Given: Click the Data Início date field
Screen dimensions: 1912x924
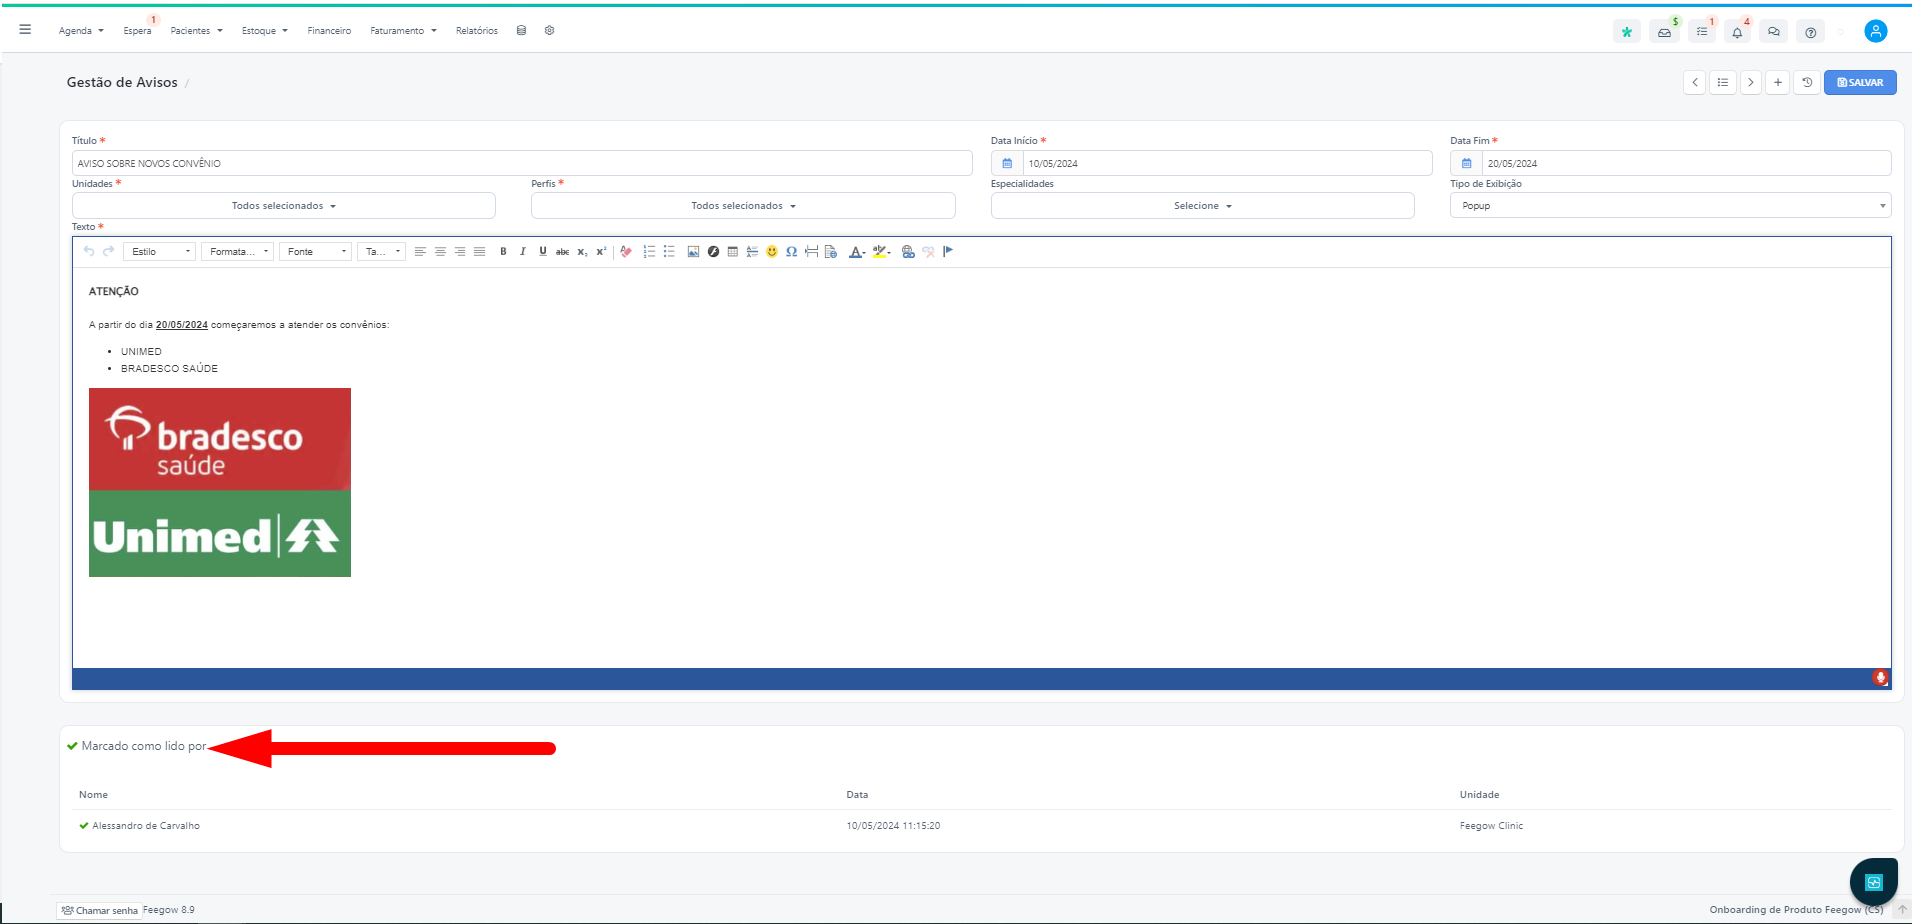Looking at the screenshot, I should pyautogui.click(x=1227, y=163).
